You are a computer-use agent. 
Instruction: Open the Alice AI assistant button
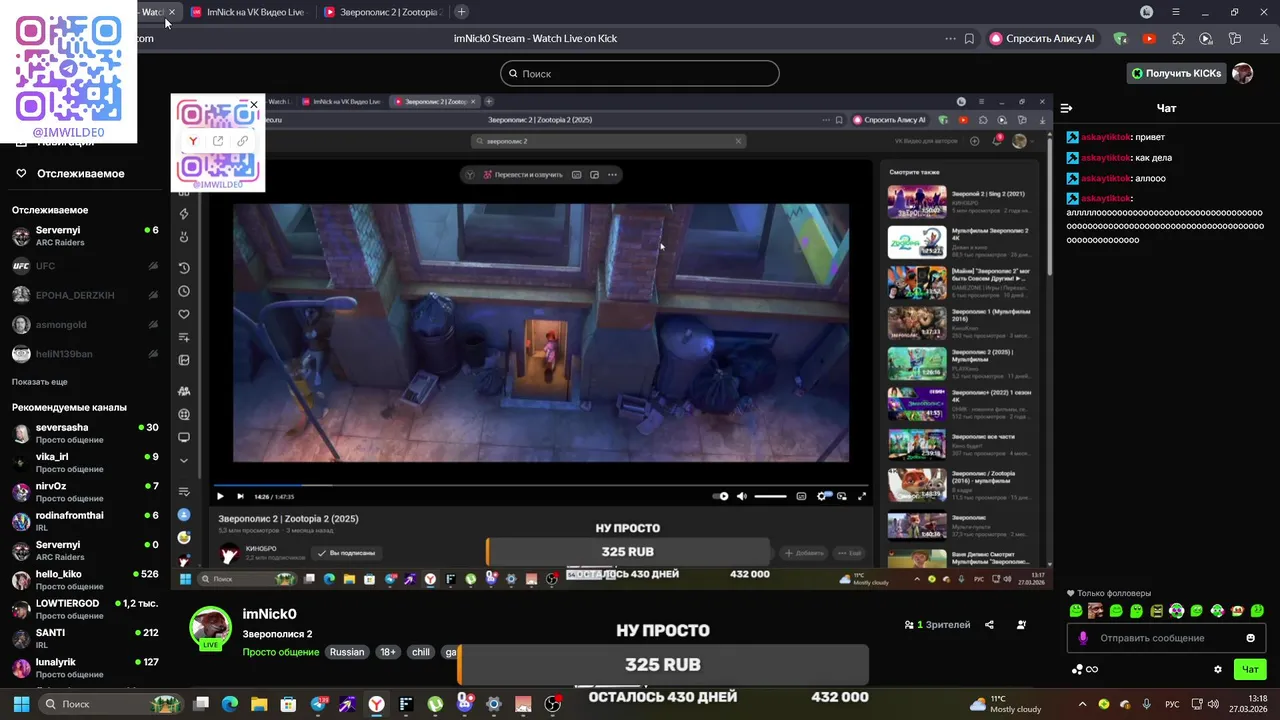point(1043,39)
